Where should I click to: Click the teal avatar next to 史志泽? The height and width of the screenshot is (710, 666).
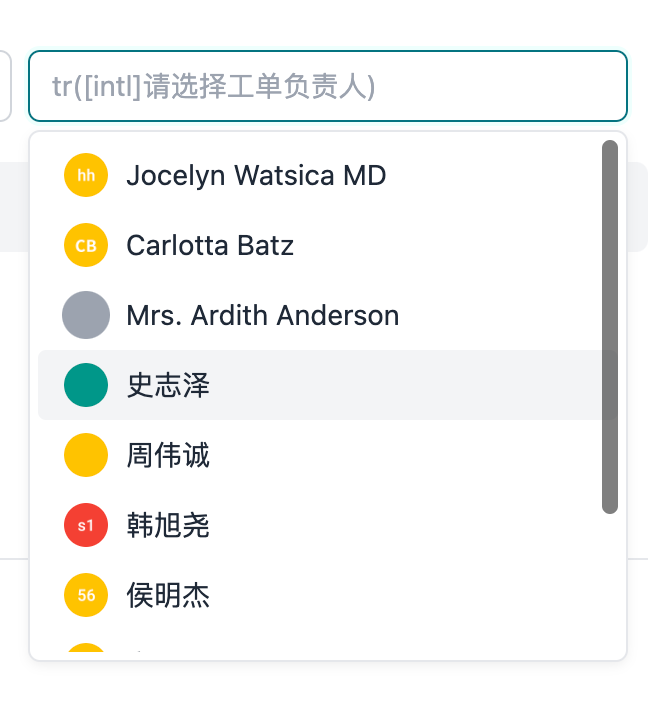click(x=86, y=386)
